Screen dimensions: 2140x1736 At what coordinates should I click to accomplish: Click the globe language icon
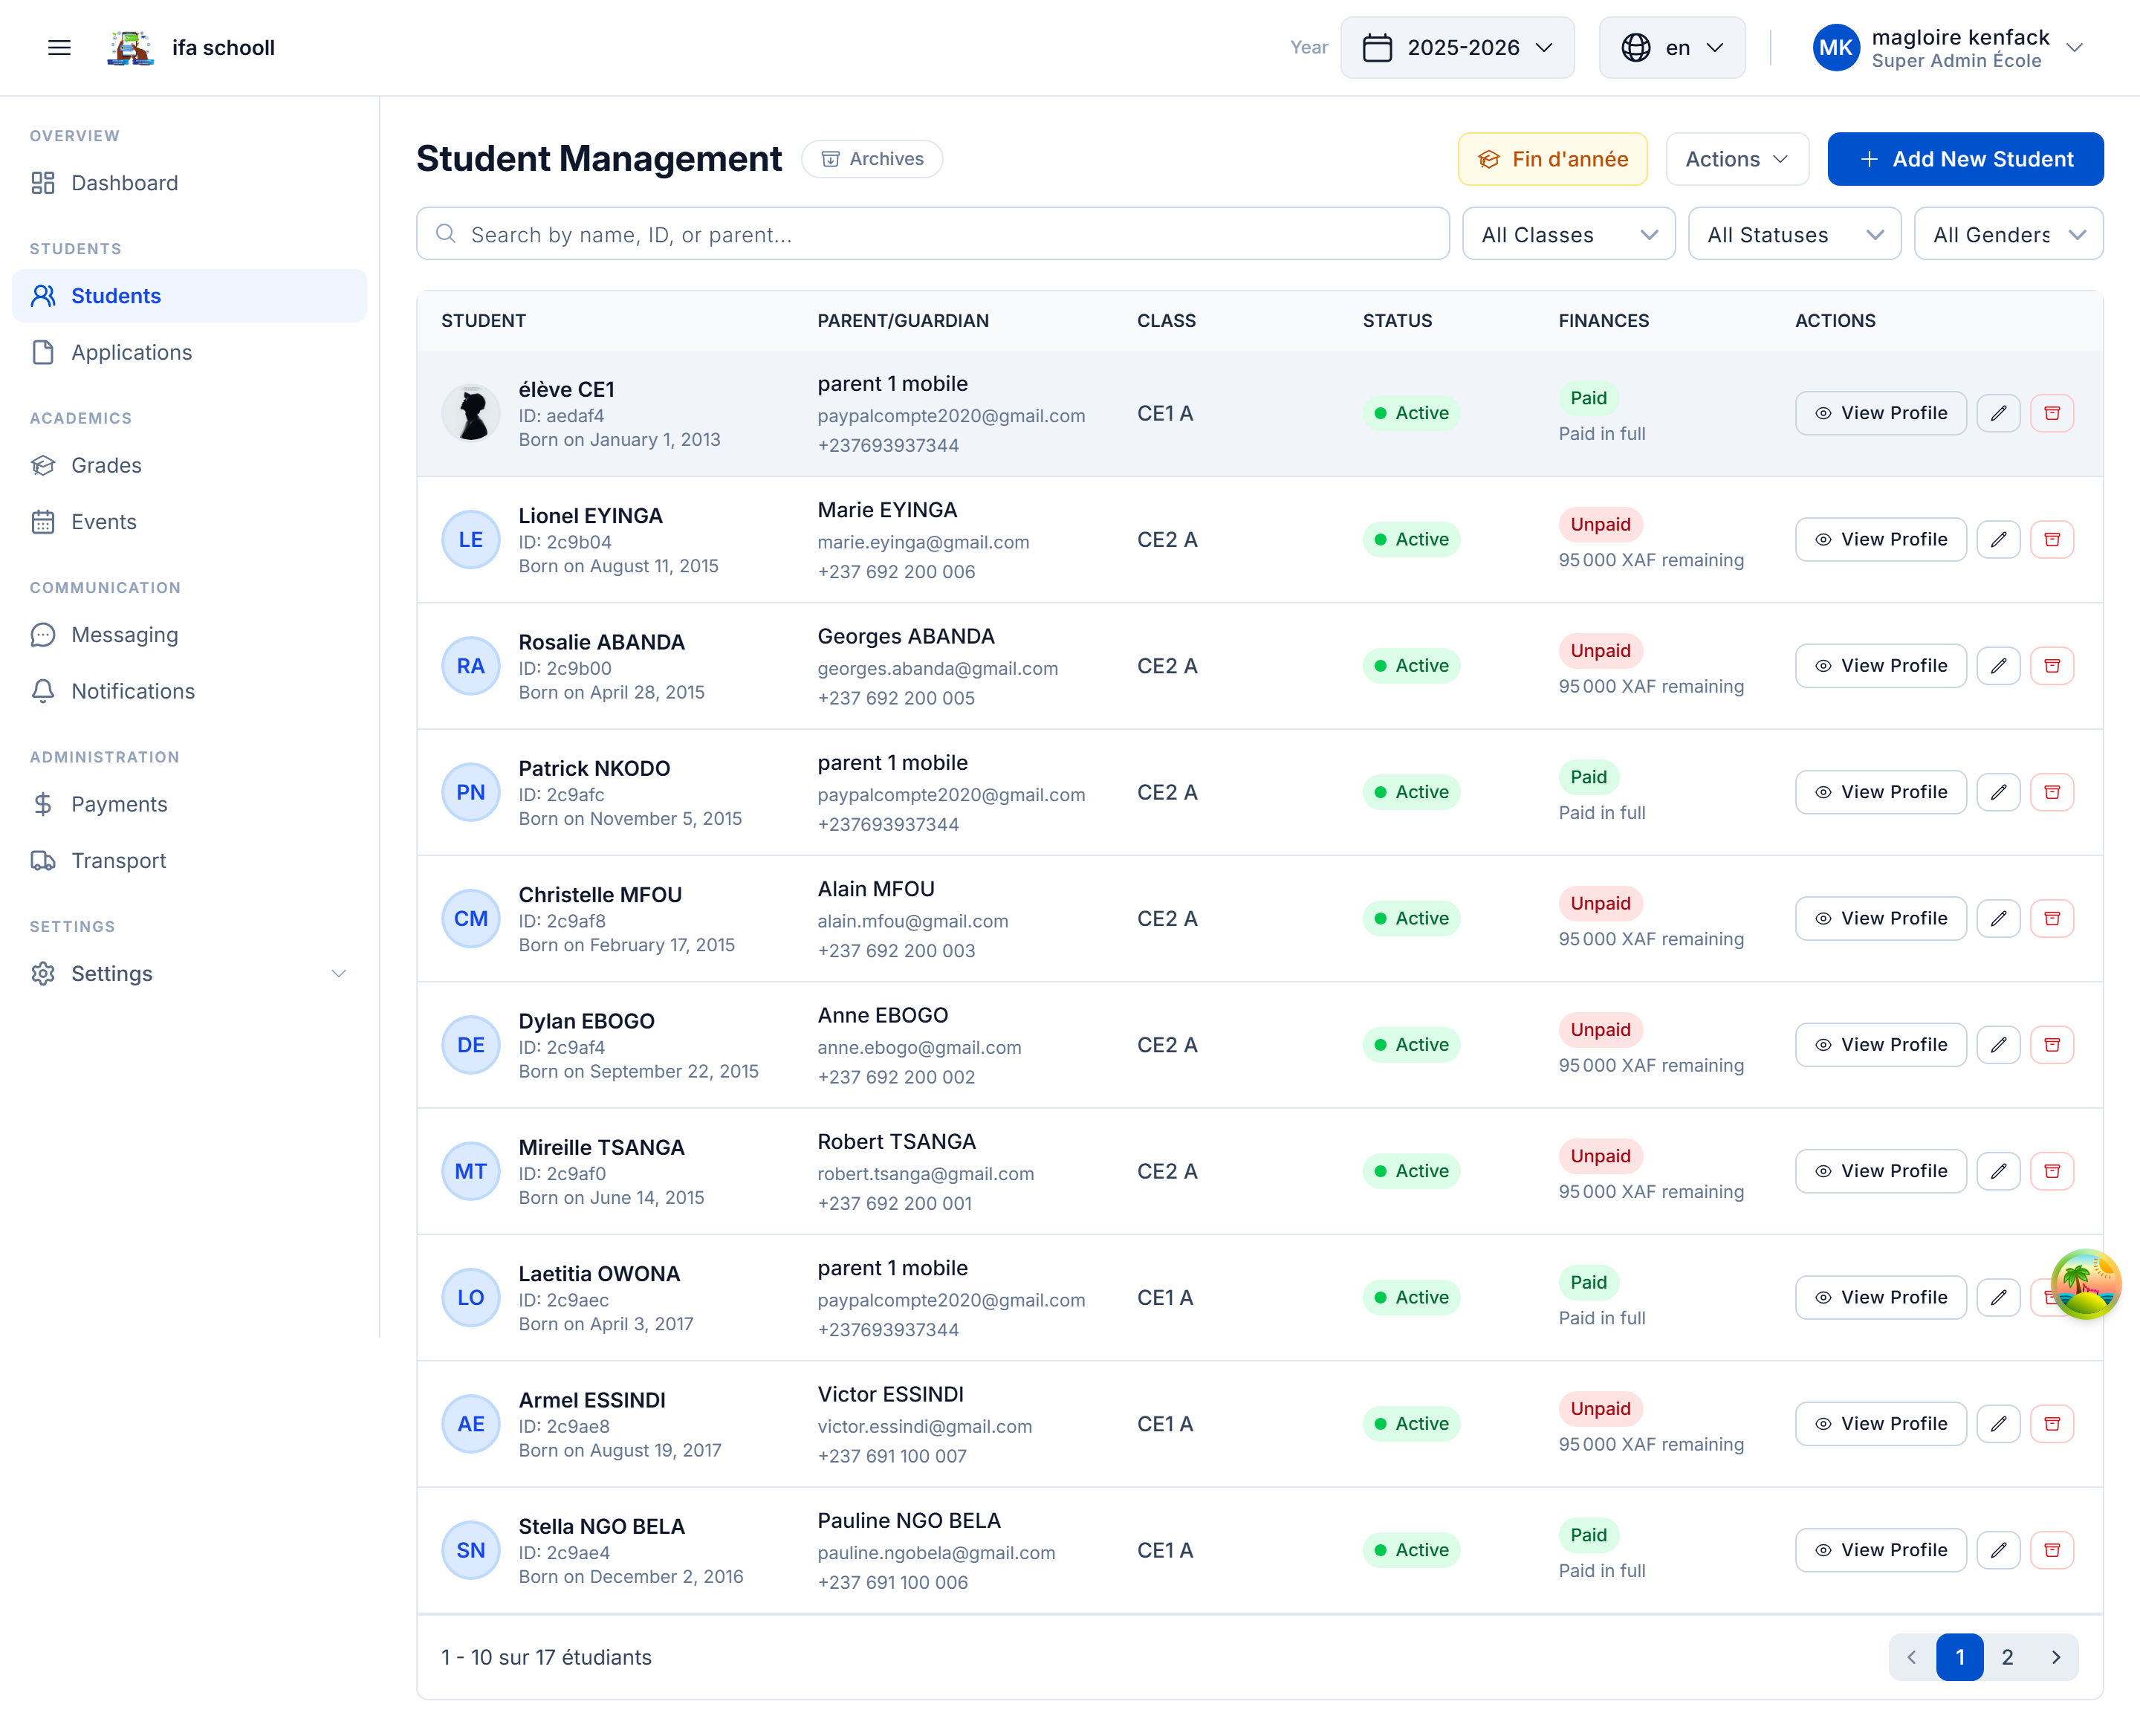1636,47
